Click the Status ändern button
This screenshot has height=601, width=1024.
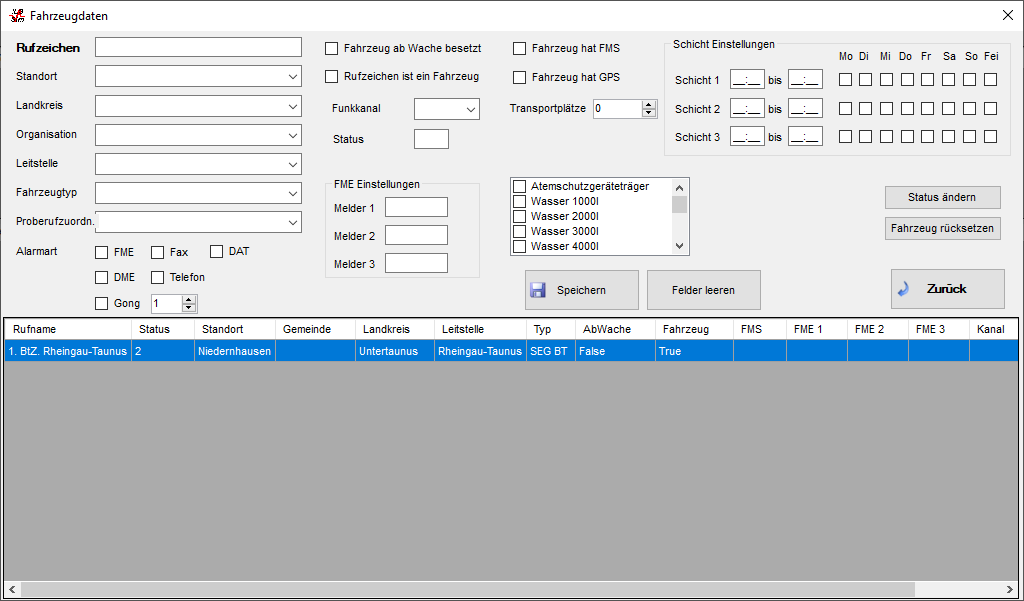pos(942,197)
